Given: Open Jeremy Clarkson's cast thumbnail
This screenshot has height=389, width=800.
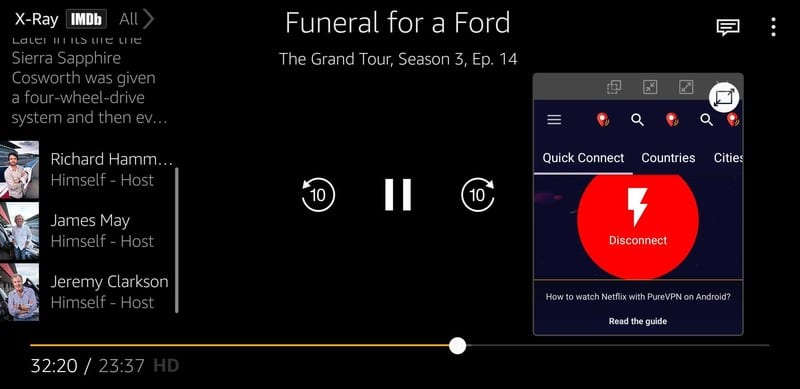Looking at the screenshot, I should tap(19, 292).
